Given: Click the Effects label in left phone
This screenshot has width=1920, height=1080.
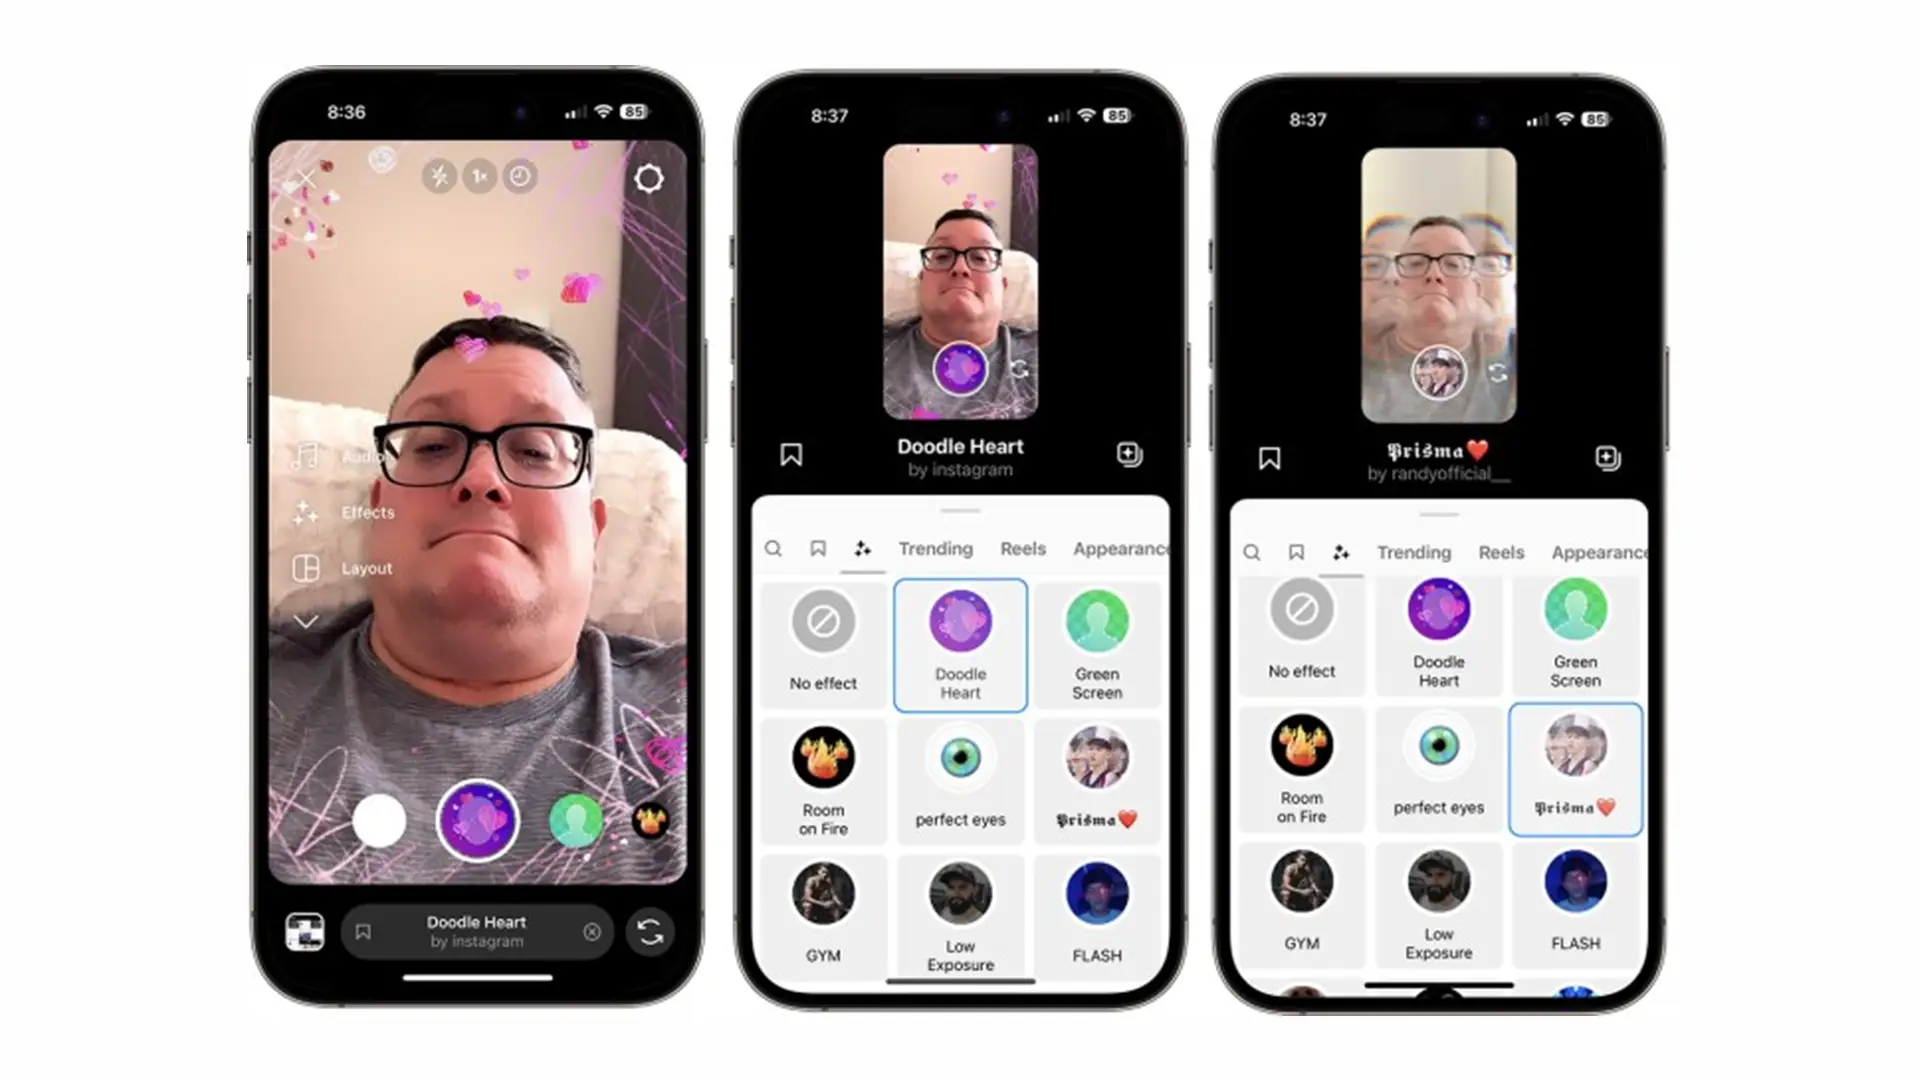Looking at the screenshot, I should click(x=365, y=513).
